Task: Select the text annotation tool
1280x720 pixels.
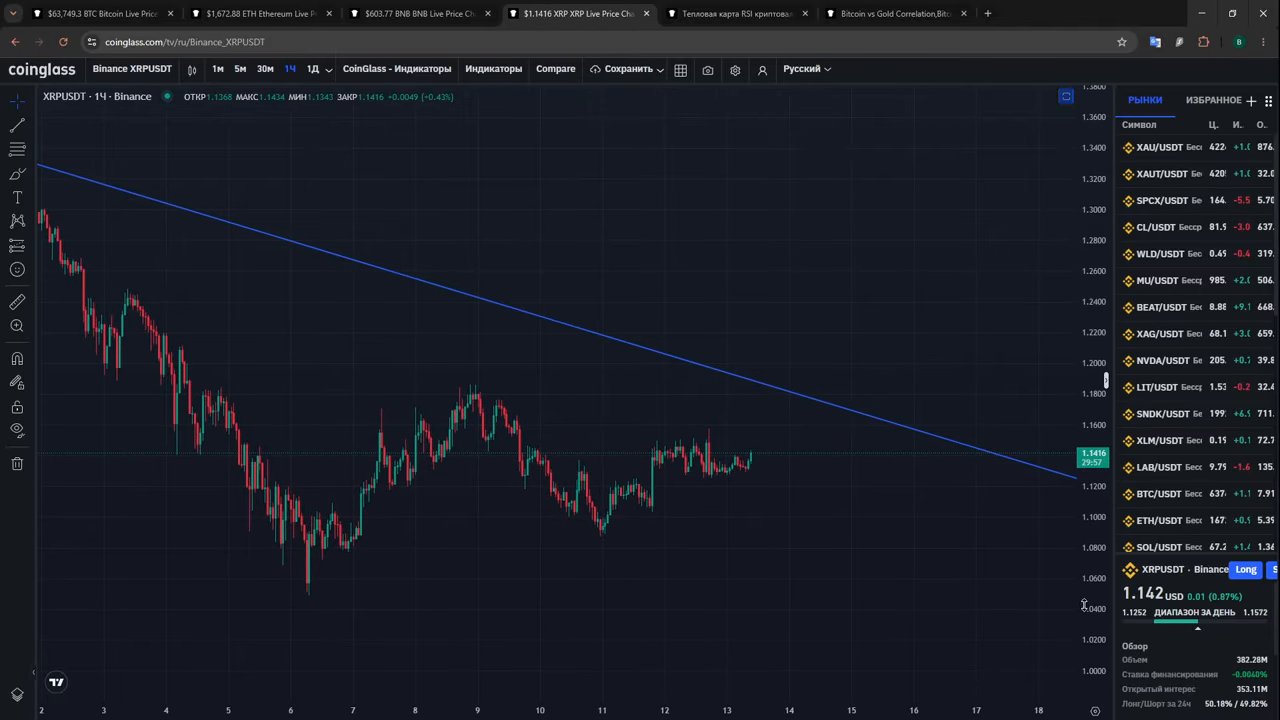Action: tap(17, 198)
